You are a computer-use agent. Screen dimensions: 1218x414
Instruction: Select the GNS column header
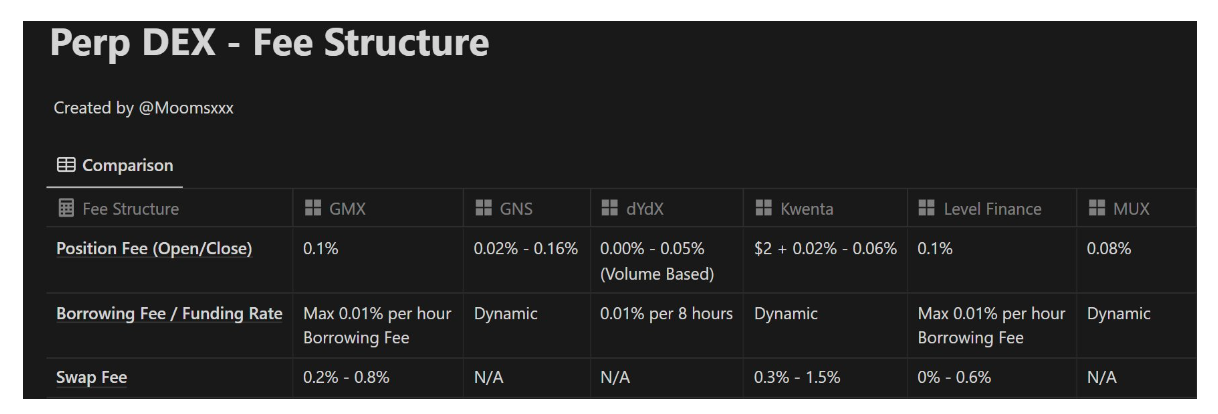[x=528, y=209]
